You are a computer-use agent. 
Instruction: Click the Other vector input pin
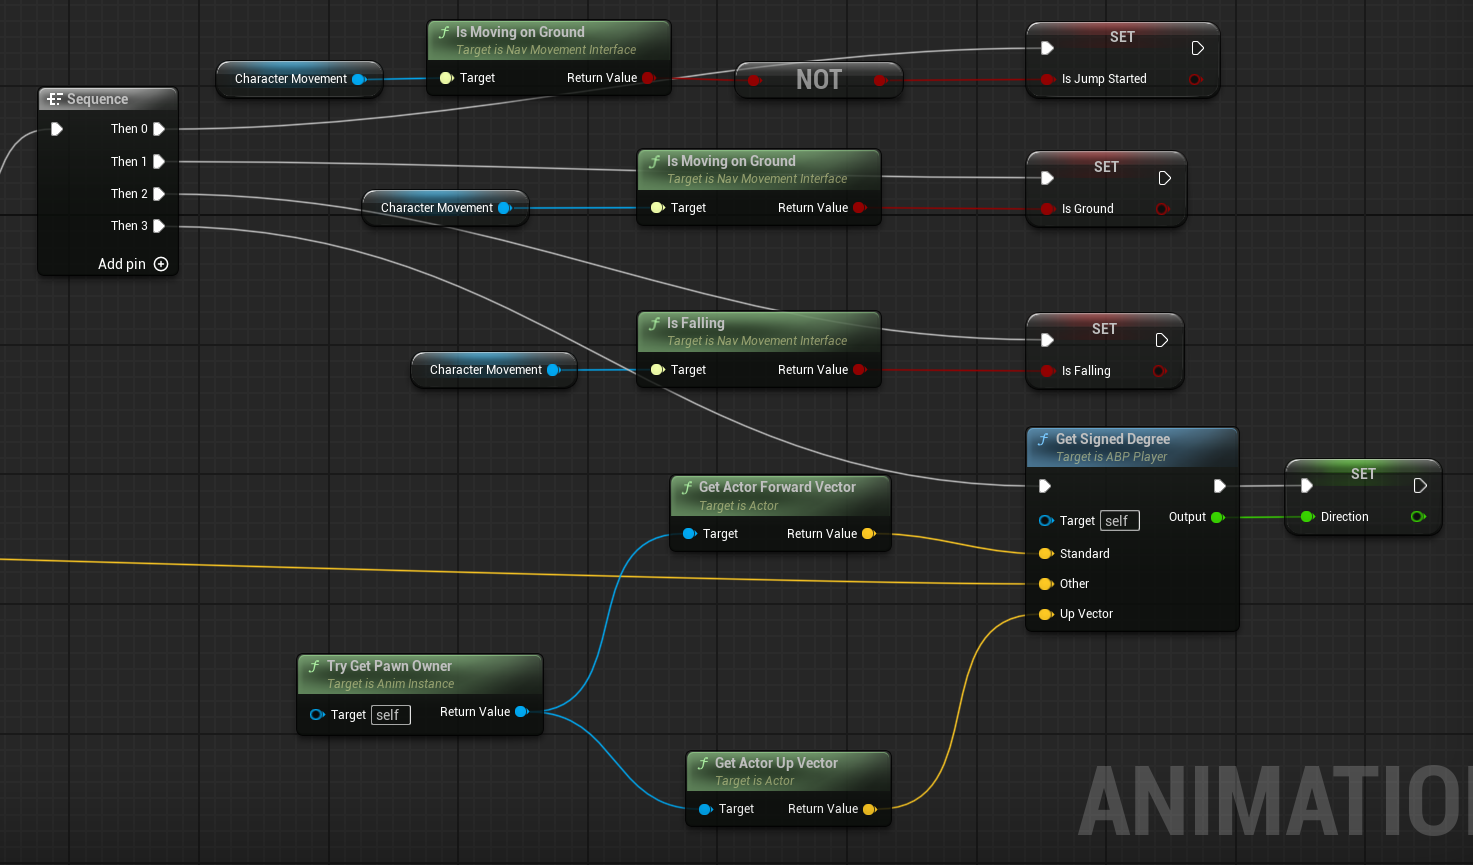(x=1046, y=584)
